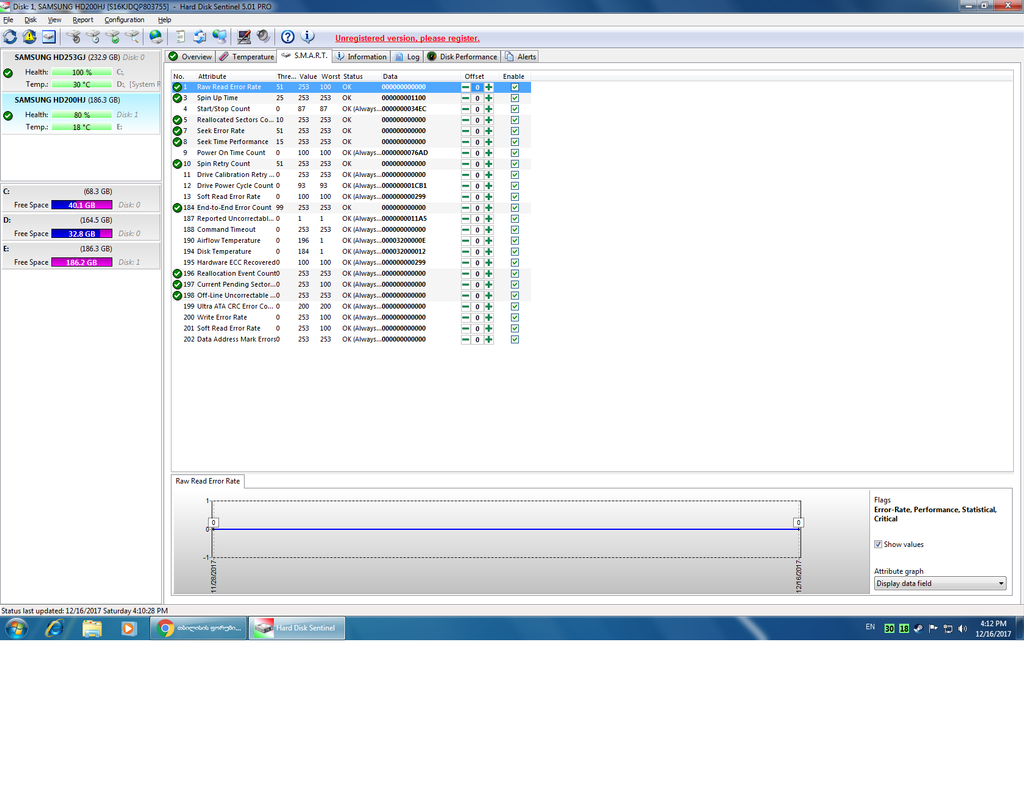Viewport: 1024px width, 811px height.
Task: Click the yellow warning refresh toolbar icon
Action: click(x=29, y=37)
